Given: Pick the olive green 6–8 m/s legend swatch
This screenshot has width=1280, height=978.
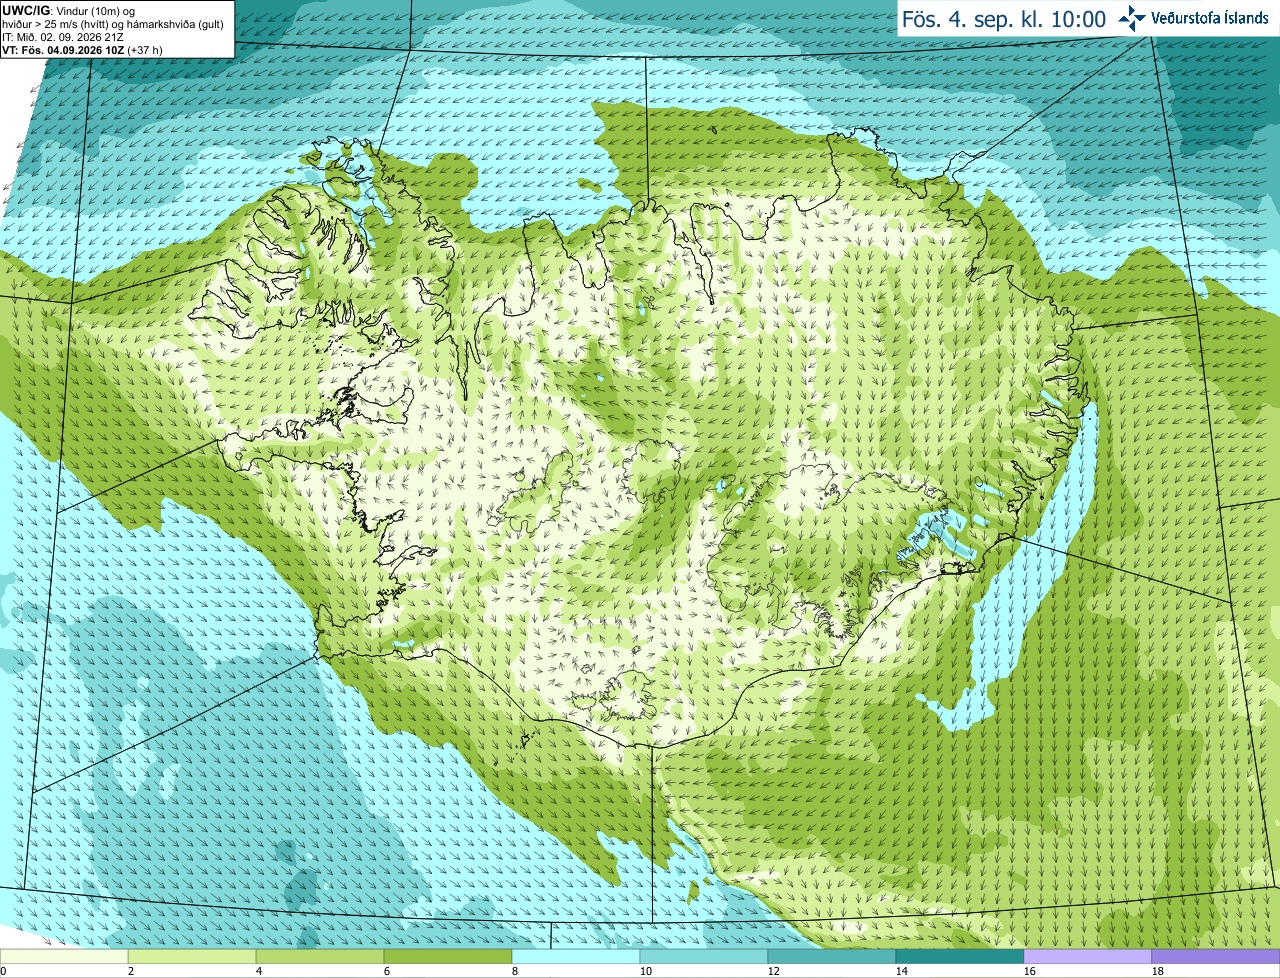Looking at the screenshot, I should pyautogui.click(x=448, y=957).
